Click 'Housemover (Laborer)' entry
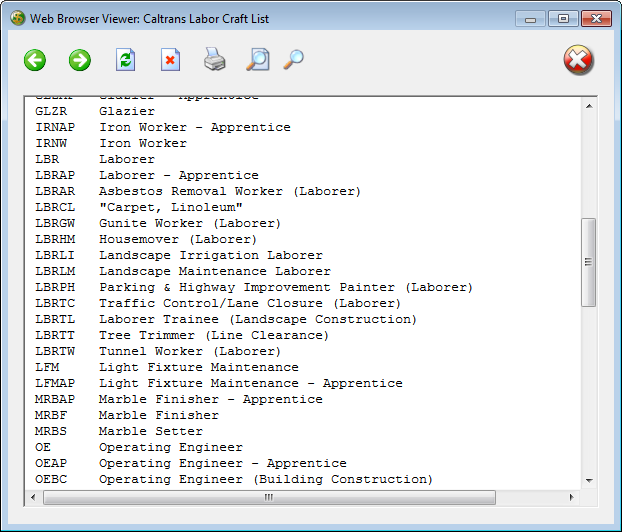Image resolution: width=622 pixels, height=532 pixels. 178,239
